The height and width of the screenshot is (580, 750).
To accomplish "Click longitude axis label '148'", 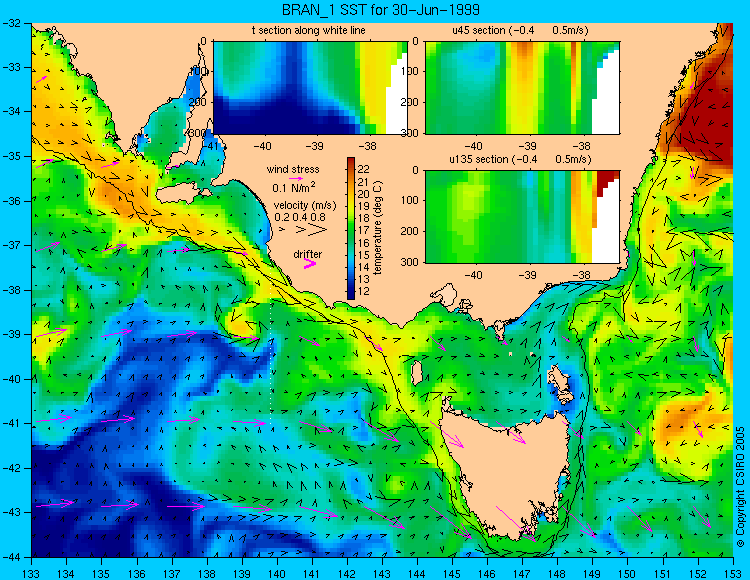I will tap(557, 573).
